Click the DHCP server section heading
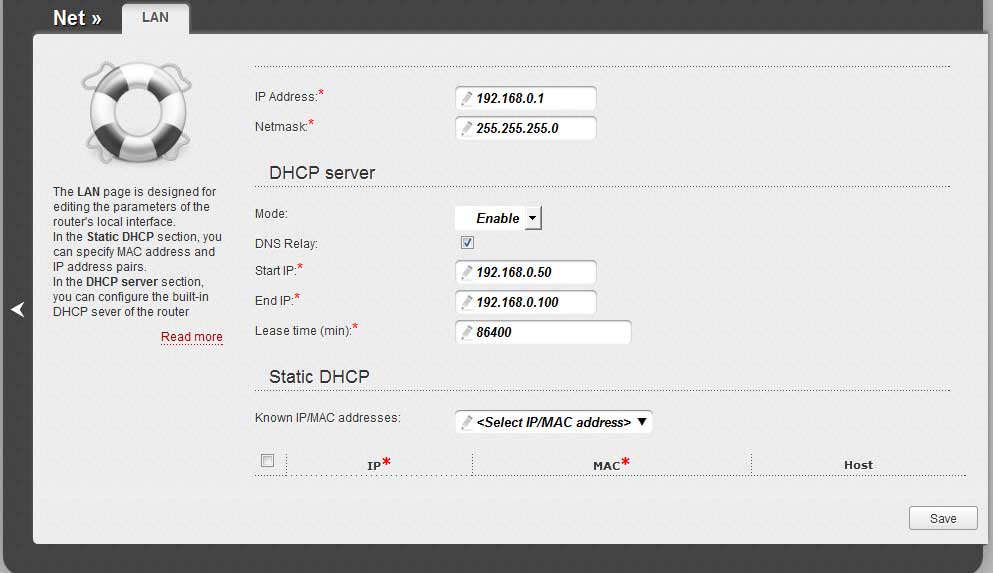 pos(322,173)
